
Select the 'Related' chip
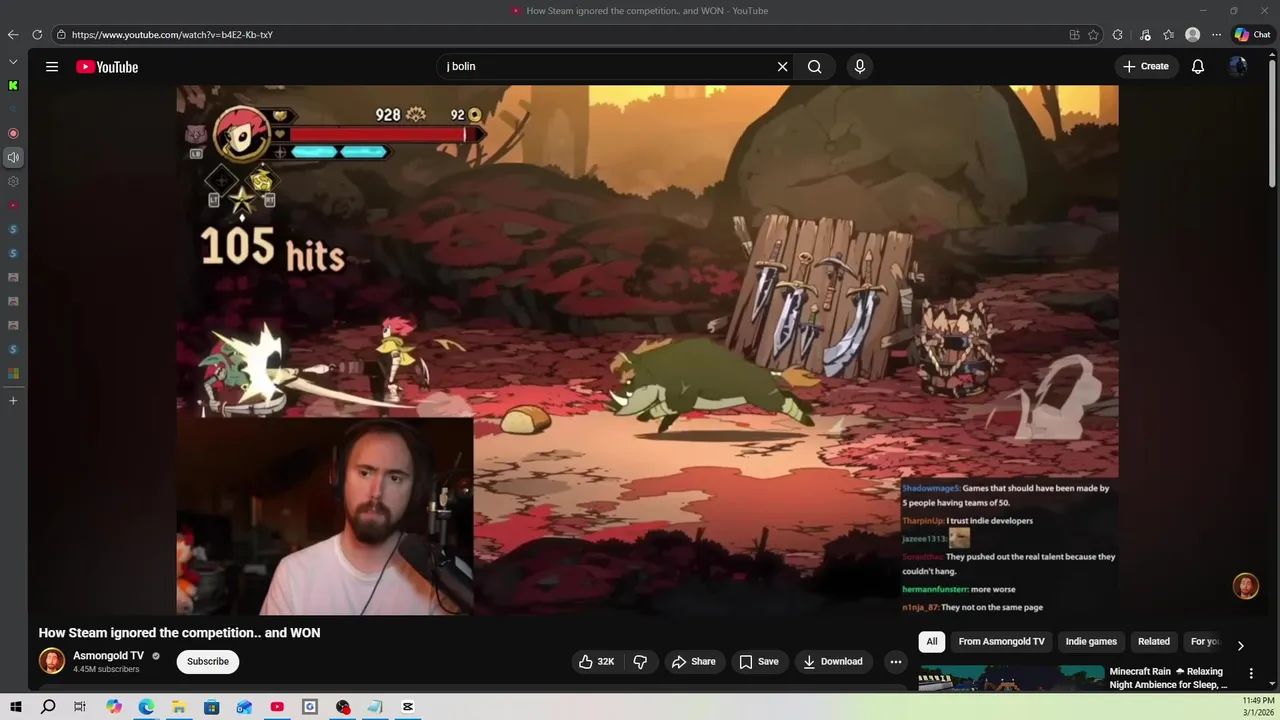(1153, 642)
